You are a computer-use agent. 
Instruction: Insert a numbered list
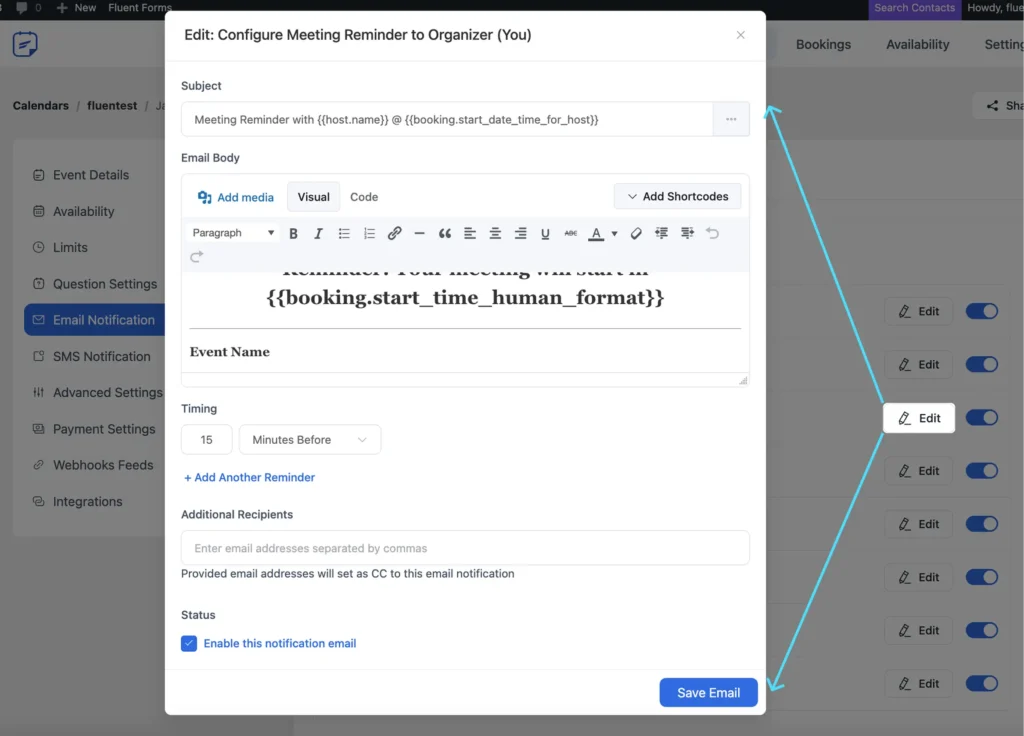coord(369,233)
